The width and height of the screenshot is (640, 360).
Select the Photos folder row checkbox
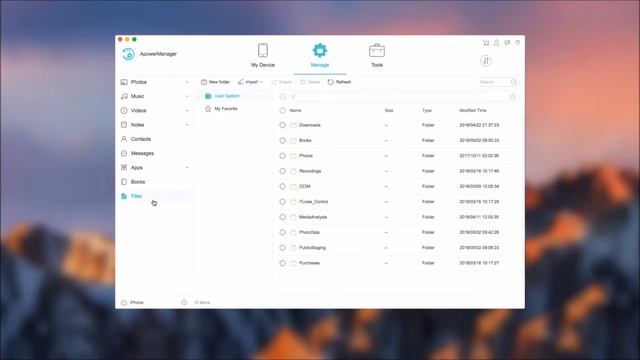282,156
